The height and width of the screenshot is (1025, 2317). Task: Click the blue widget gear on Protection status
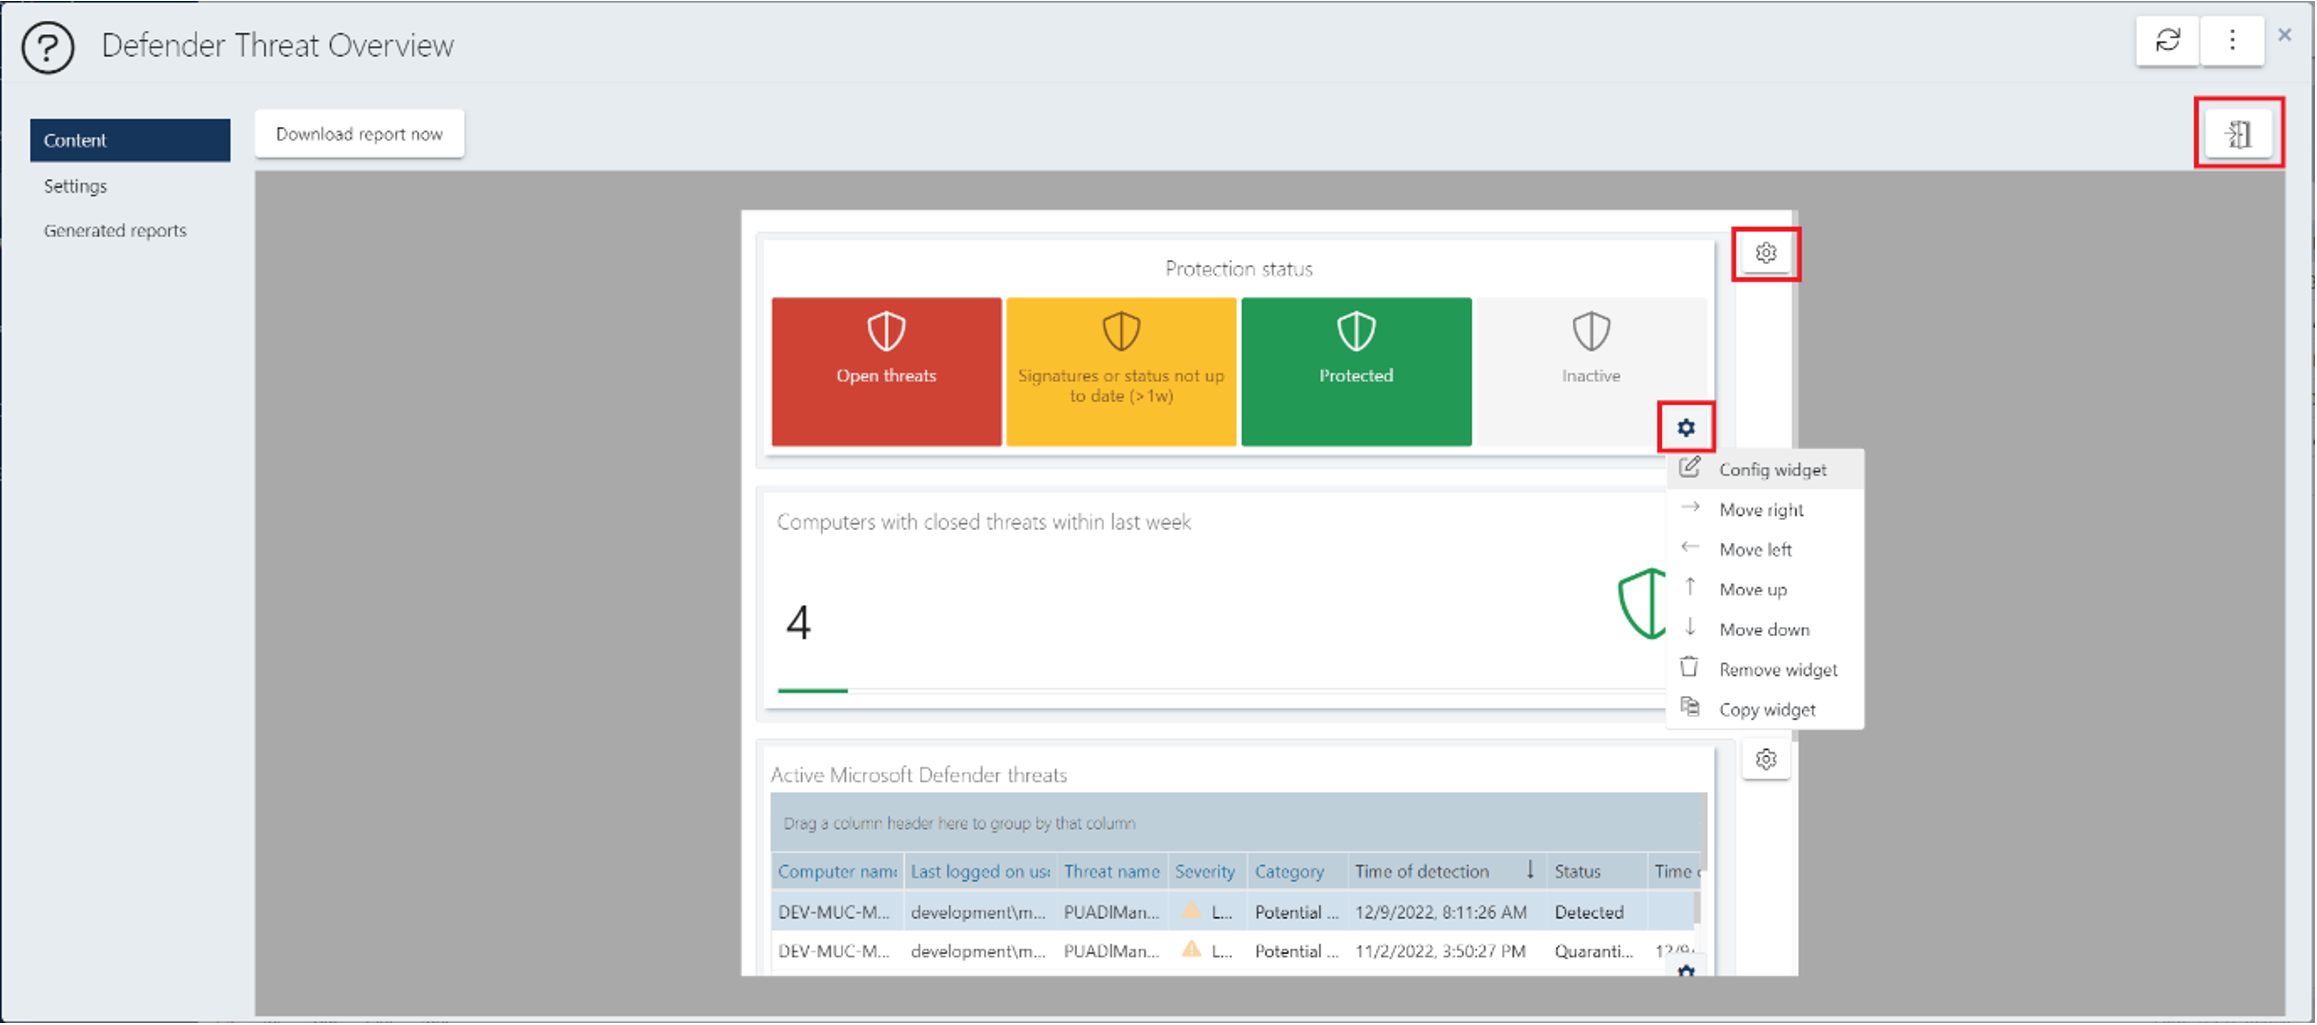coord(1686,428)
